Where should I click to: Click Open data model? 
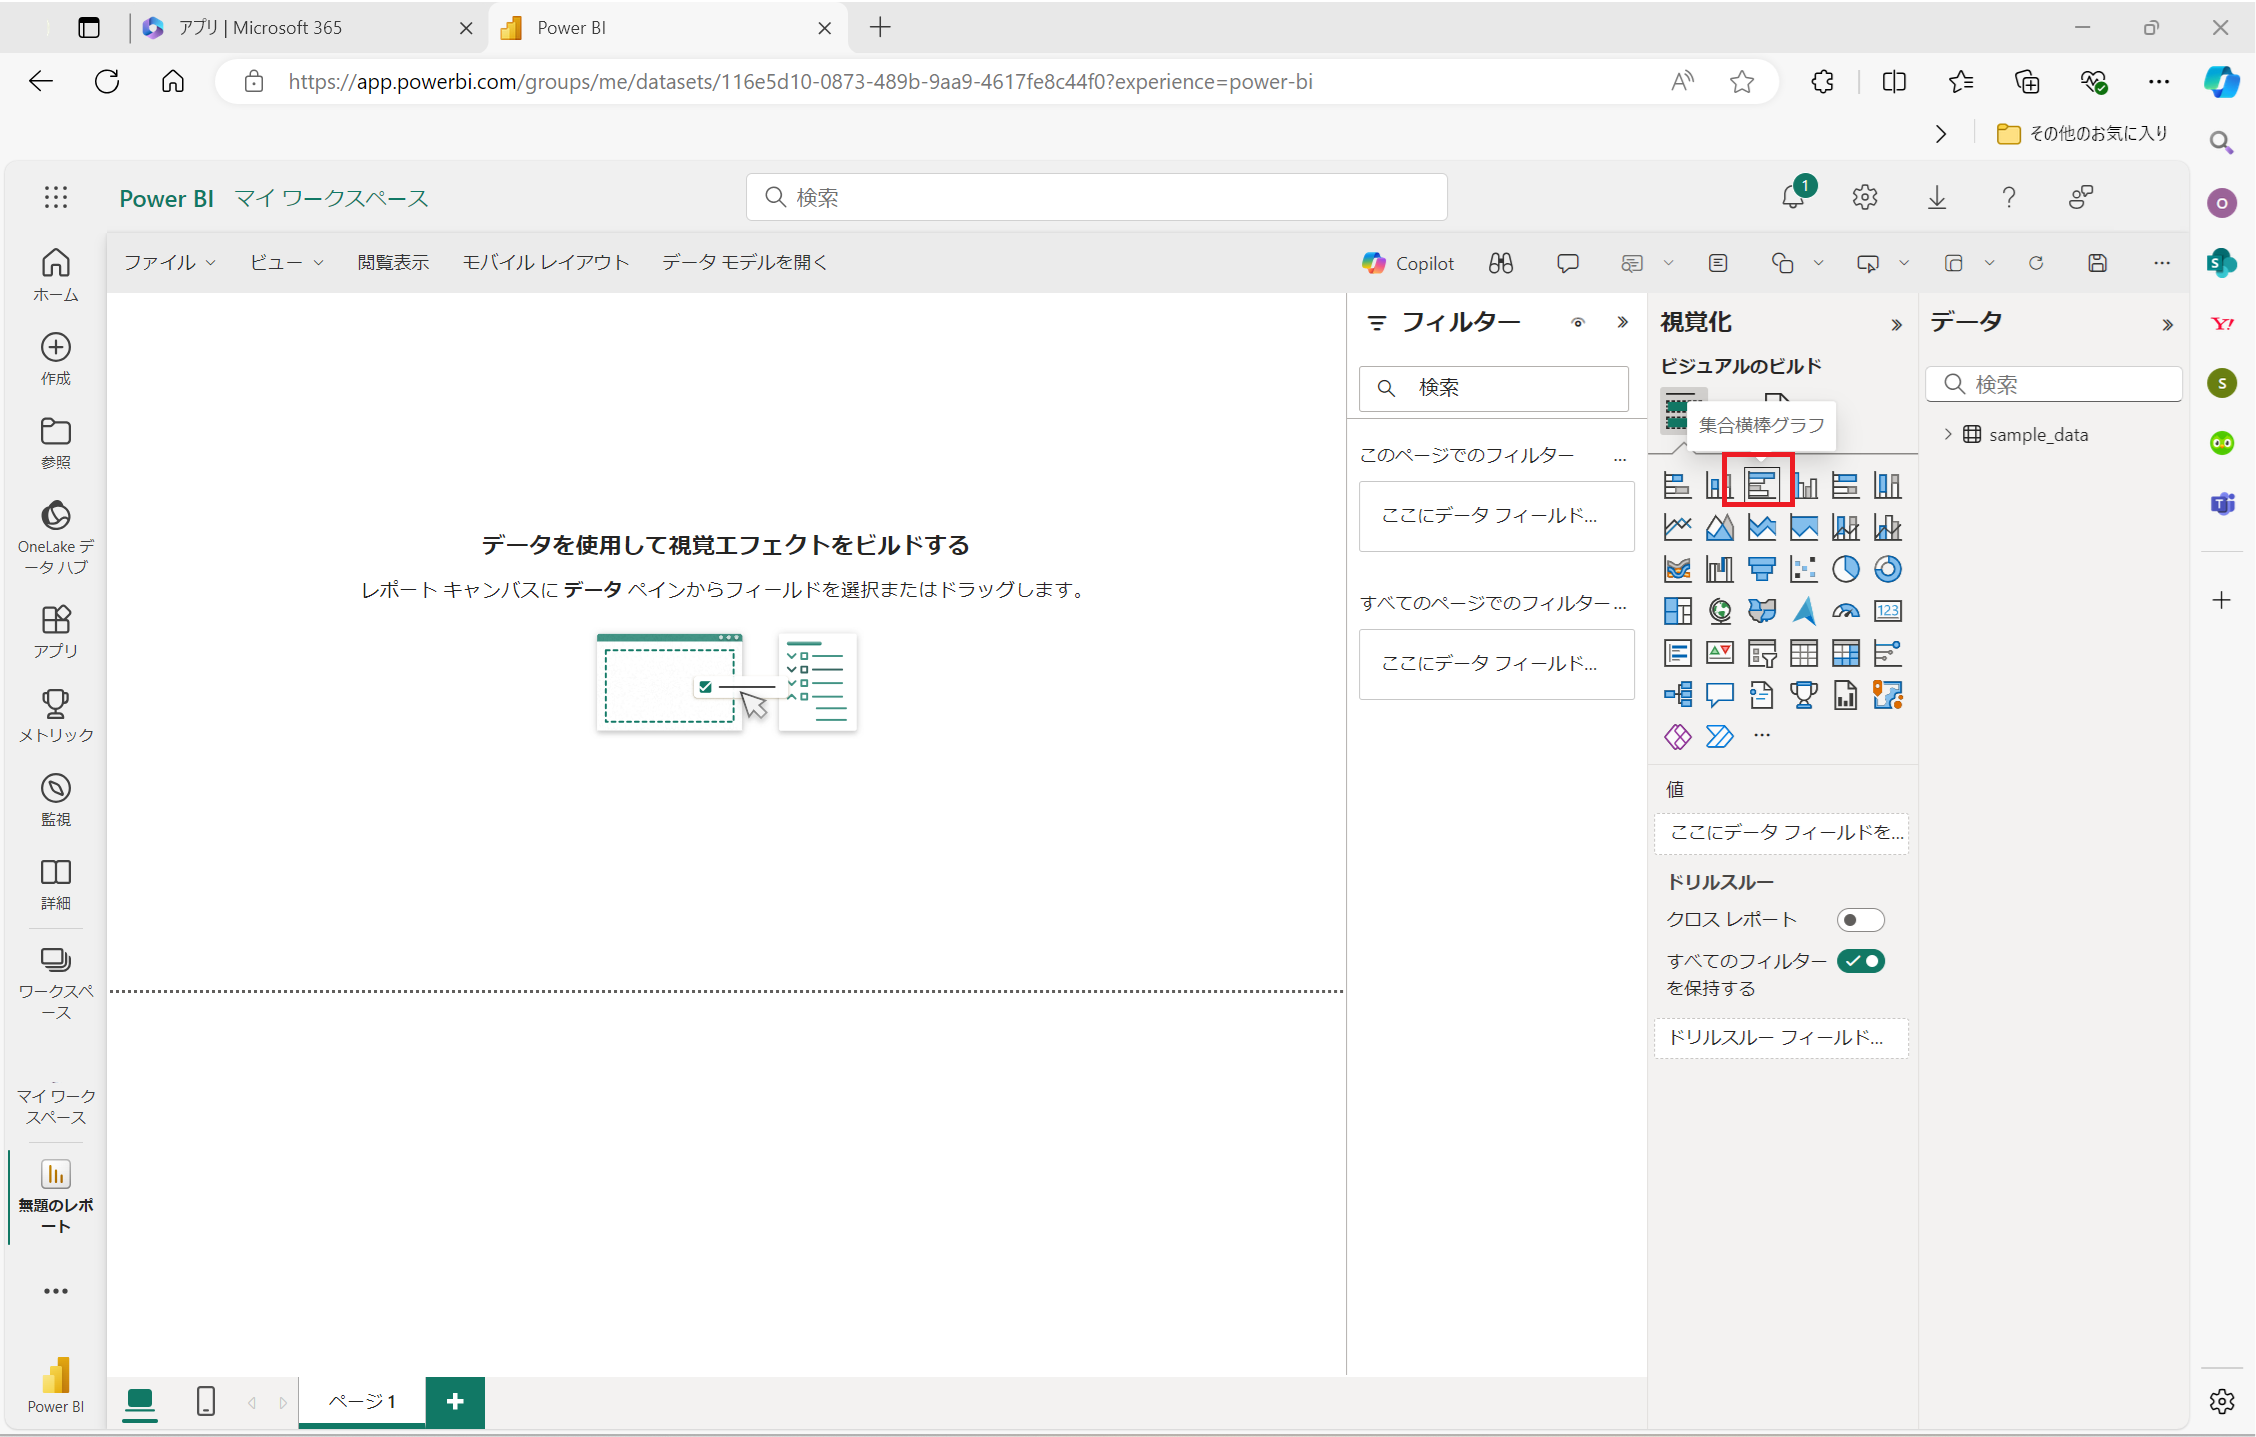tap(744, 262)
